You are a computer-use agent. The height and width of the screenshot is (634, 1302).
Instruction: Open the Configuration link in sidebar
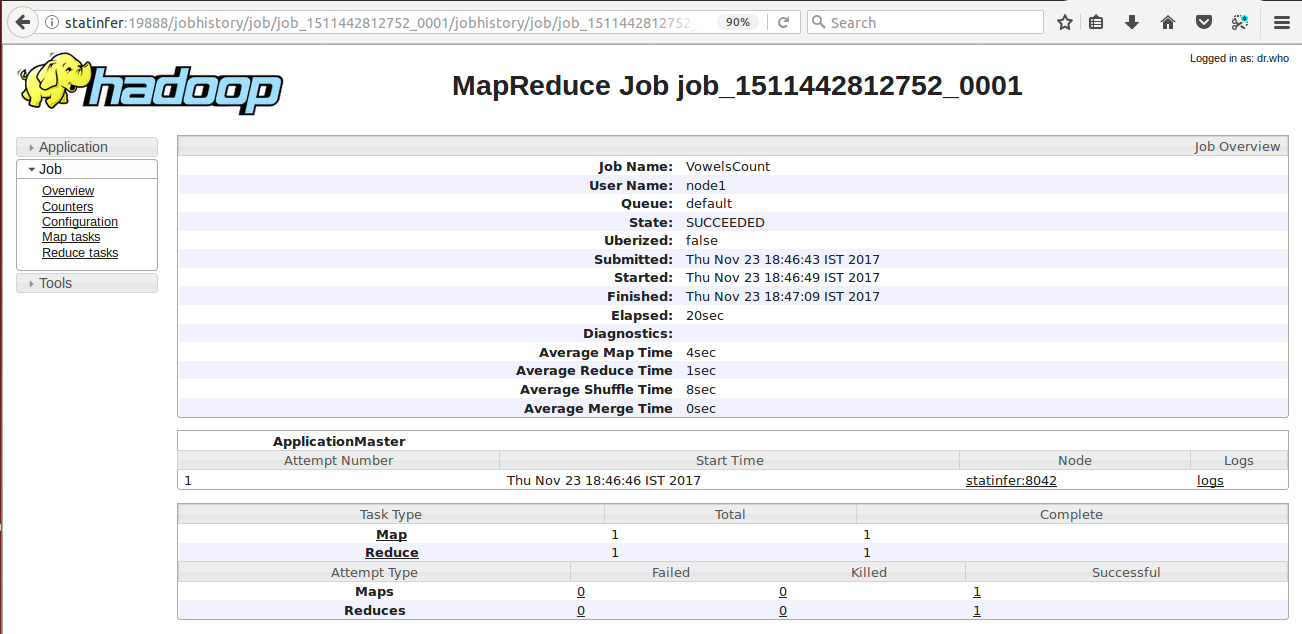point(80,222)
